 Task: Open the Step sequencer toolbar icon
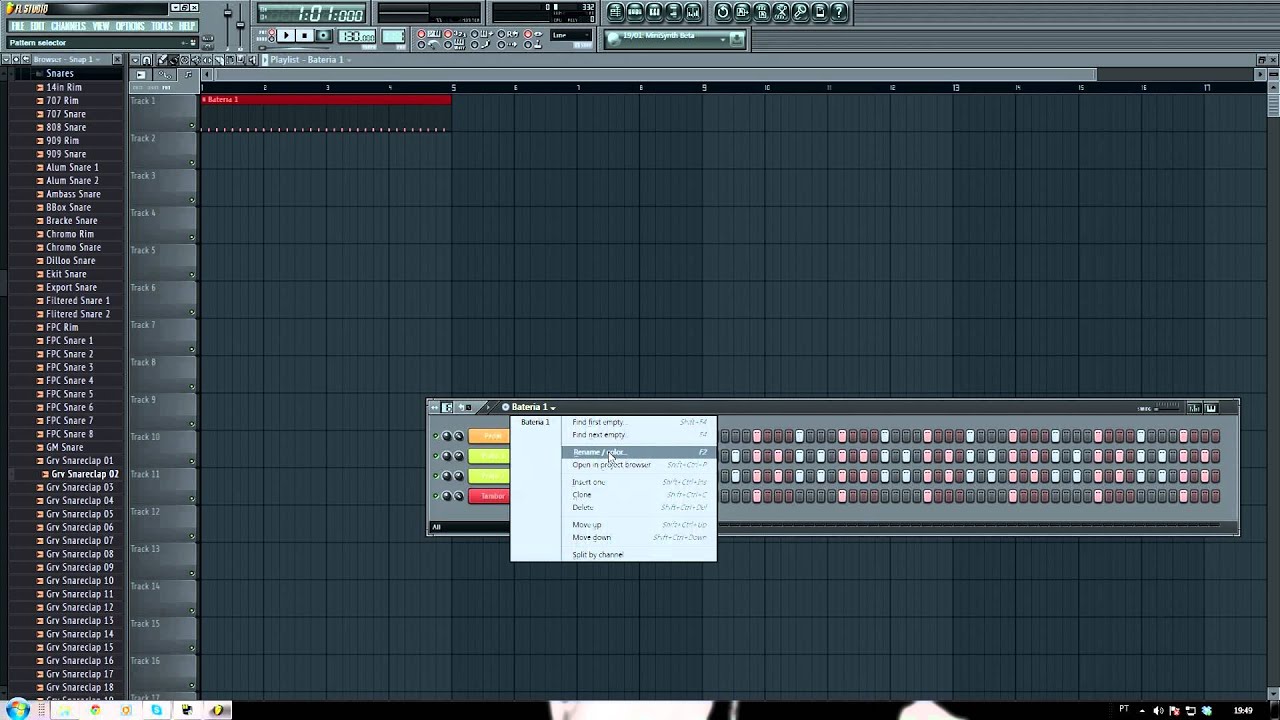(635, 12)
